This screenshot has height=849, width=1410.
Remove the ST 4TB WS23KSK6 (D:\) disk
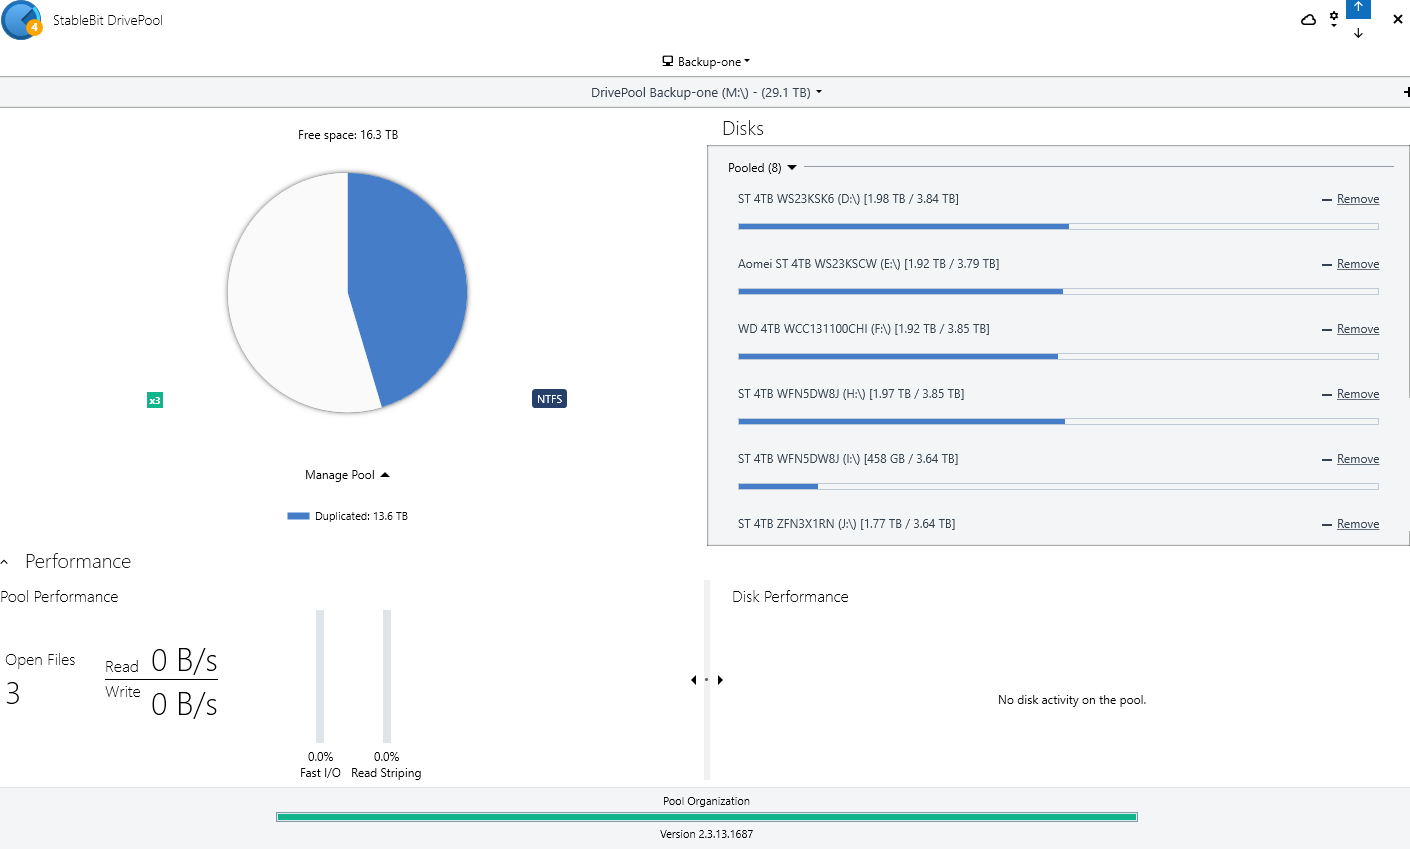pos(1357,199)
